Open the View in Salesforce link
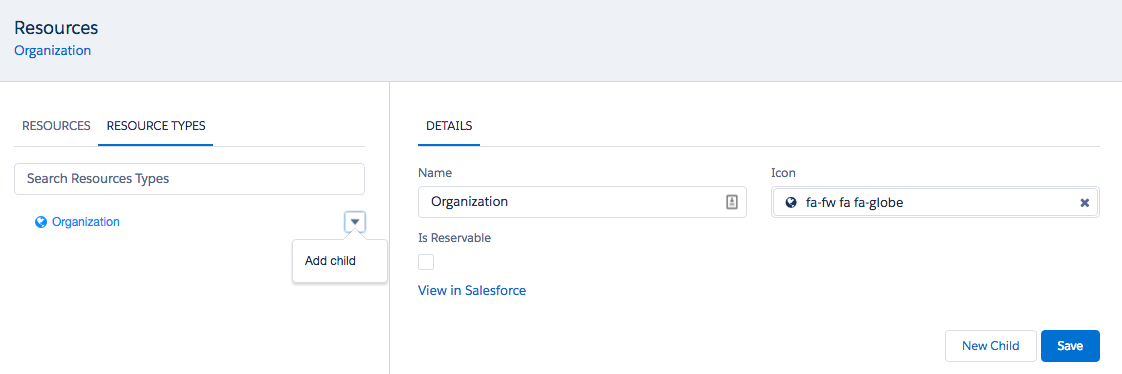The width and height of the screenshot is (1122, 374). (472, 290)
